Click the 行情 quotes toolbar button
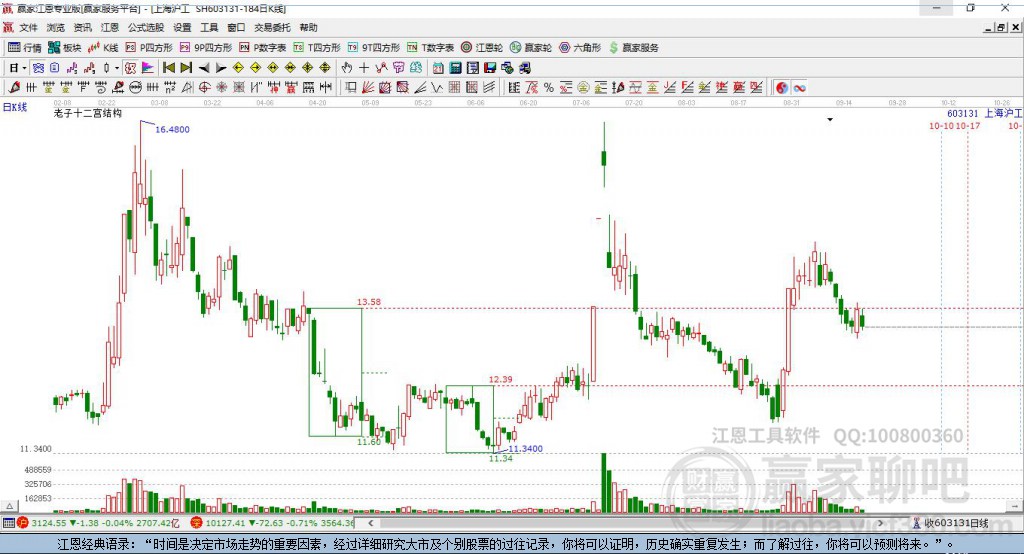This screenshot has width=1024, height=554. tap(25, 48)
